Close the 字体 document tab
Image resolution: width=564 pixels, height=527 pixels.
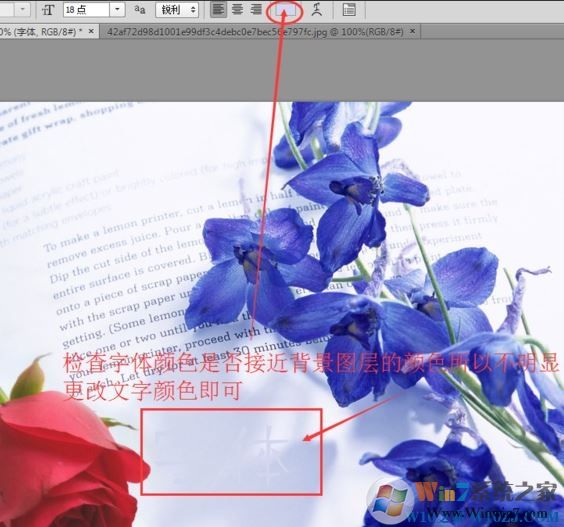pos(91,31)
